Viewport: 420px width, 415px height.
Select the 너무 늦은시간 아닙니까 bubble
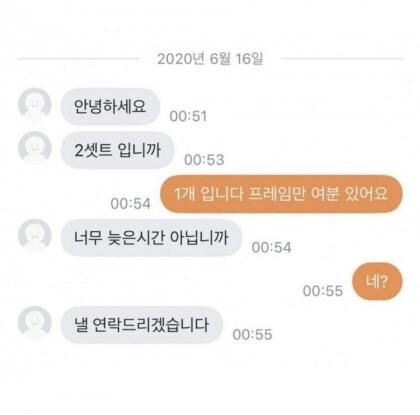coord(151,238)
